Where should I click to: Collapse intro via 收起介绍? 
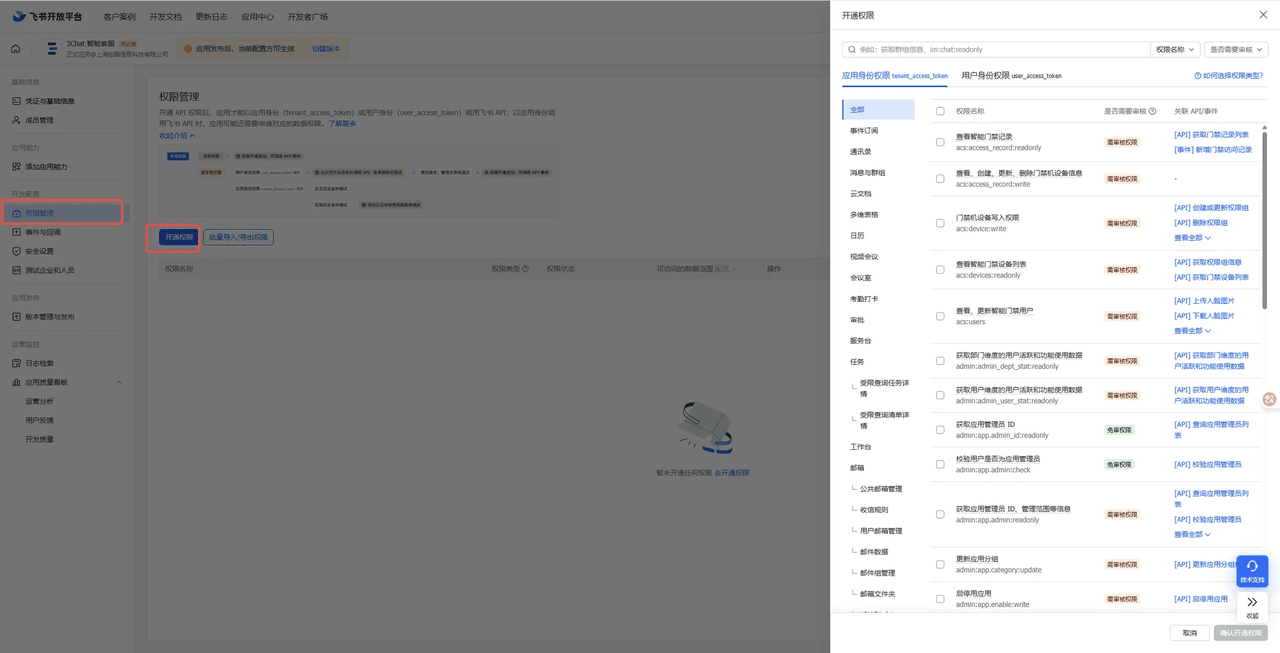click(x=177, y=136)
